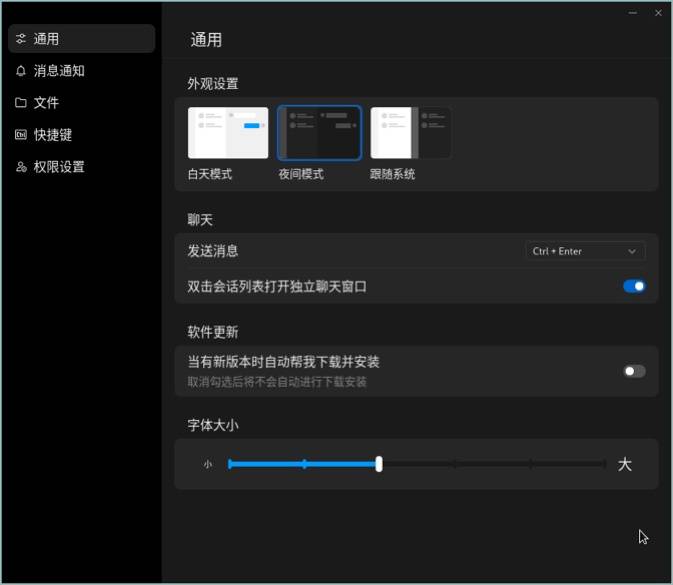Disable 双击会话列表打开独立聊天窗口 switch
This screenshot has height=585, width=673.
pos(634,286)
